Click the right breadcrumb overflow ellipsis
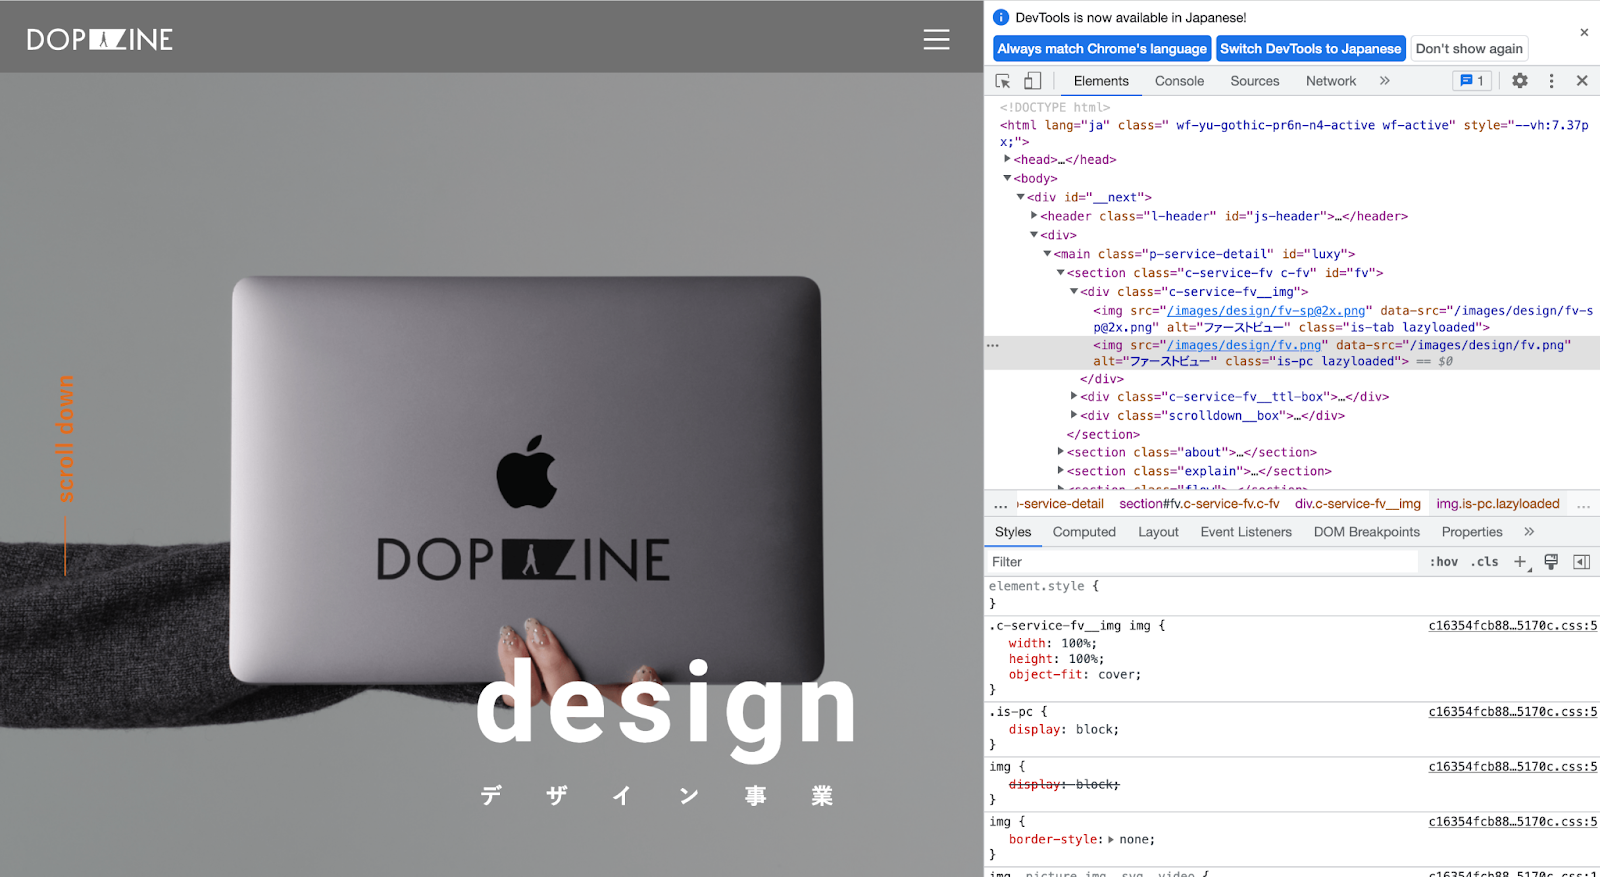The image size is (1600, 877). [x=1584, y=505]
